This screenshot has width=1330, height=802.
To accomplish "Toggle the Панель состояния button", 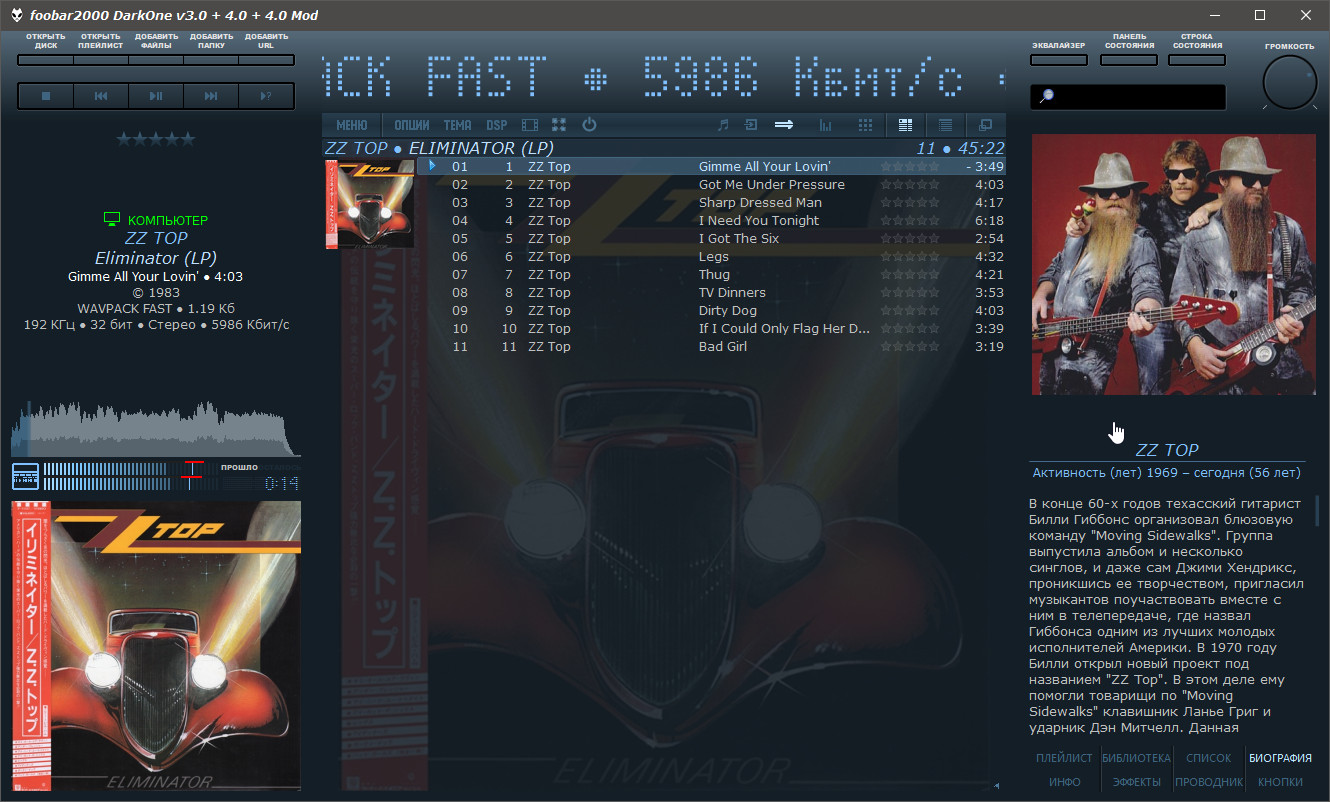I will tap(1128, 59).
